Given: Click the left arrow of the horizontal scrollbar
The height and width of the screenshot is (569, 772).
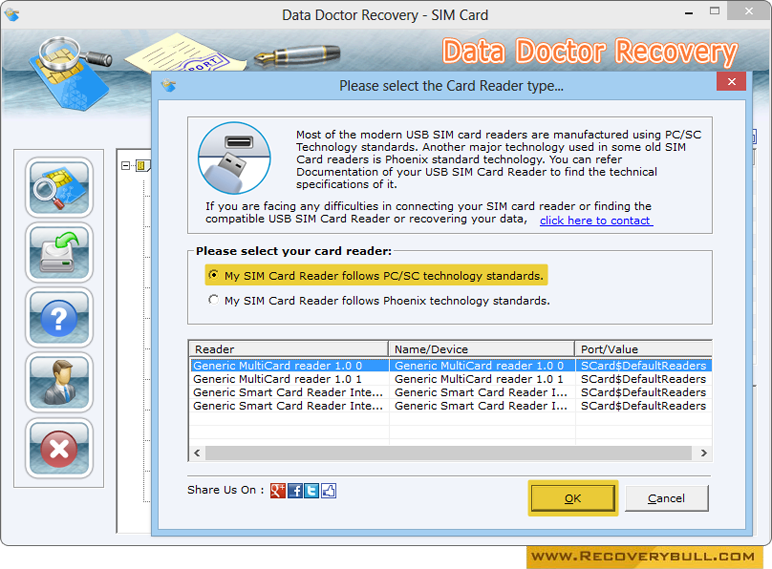Looking at the screenshot, I should (x=197, y=453).
